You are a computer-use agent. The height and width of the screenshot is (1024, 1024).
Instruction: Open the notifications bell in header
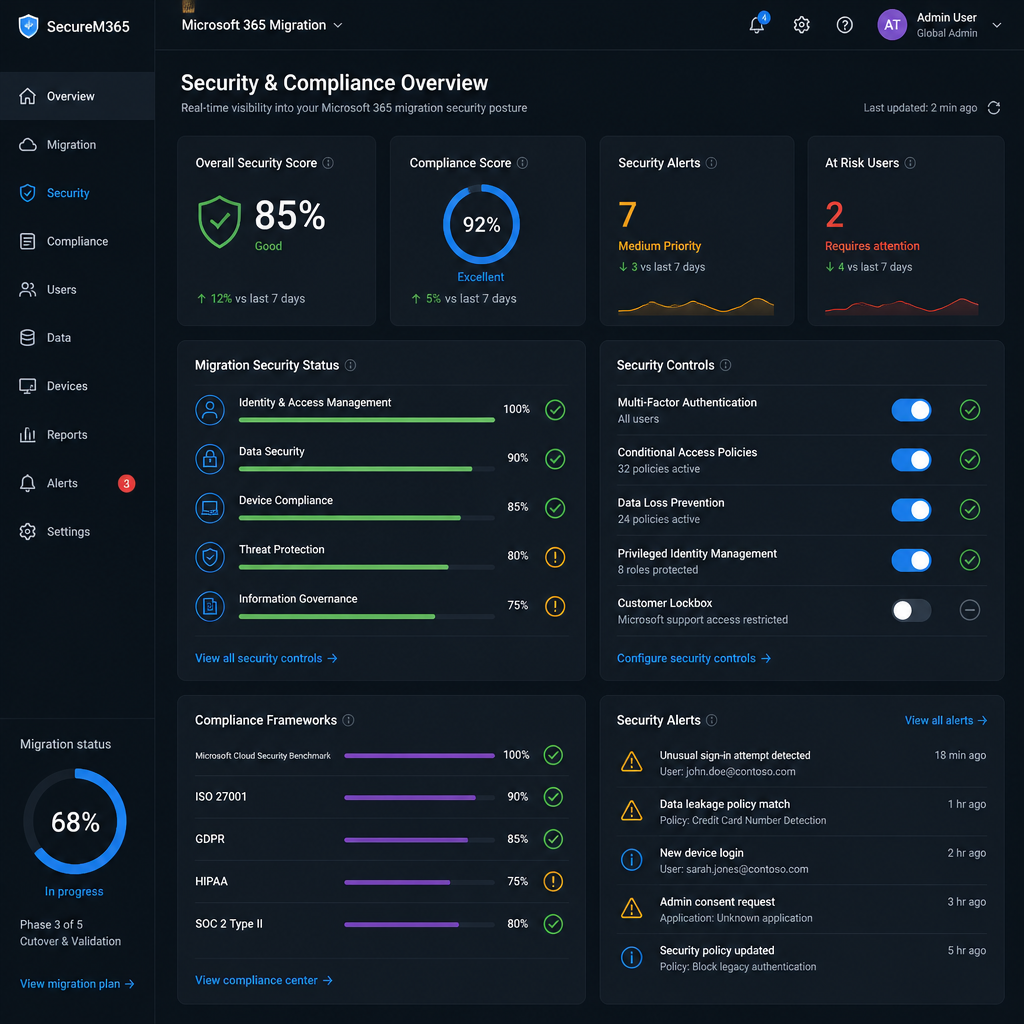tap(757, 25)
